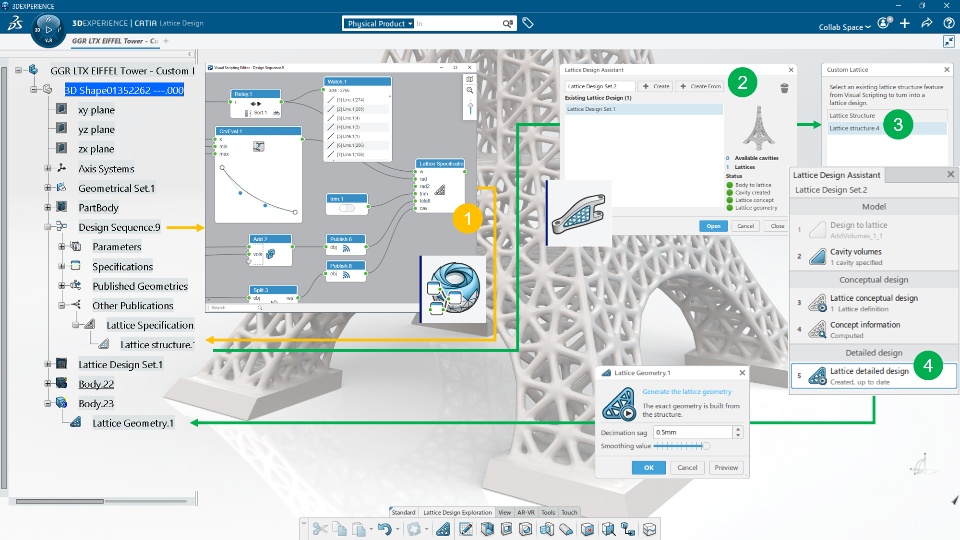Collapse the Other Publications node

point(62,306)
